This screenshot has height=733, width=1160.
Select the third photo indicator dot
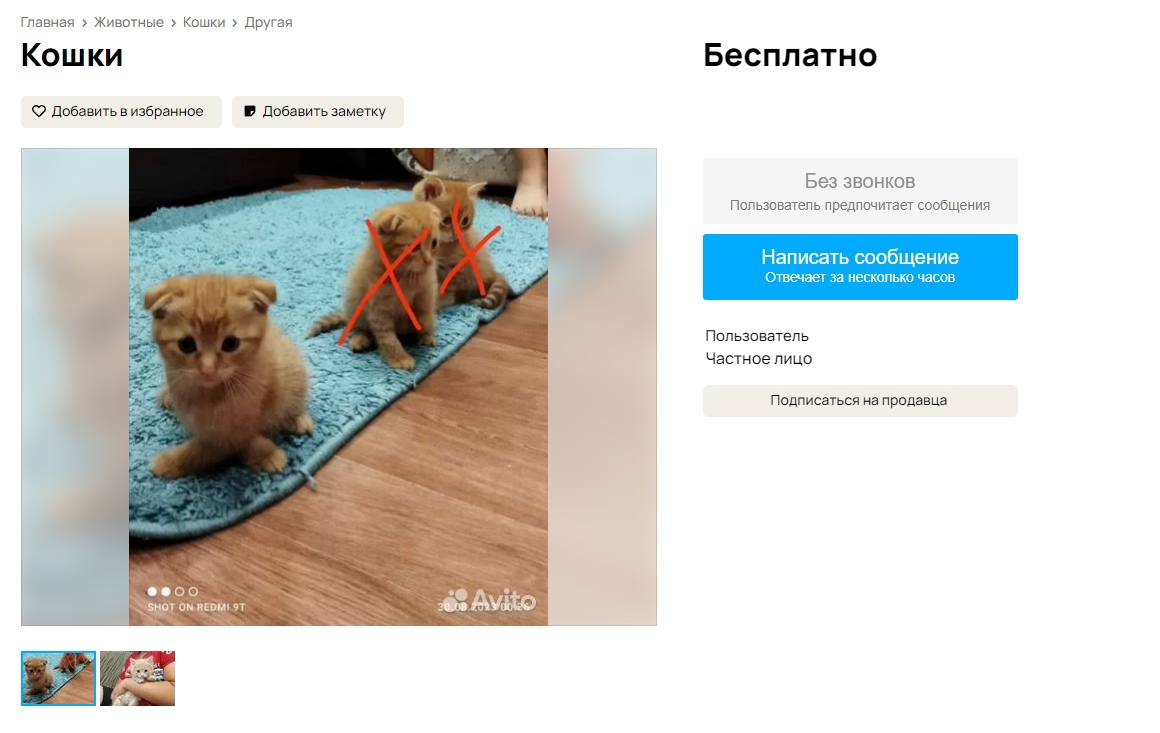pos(179,591)
